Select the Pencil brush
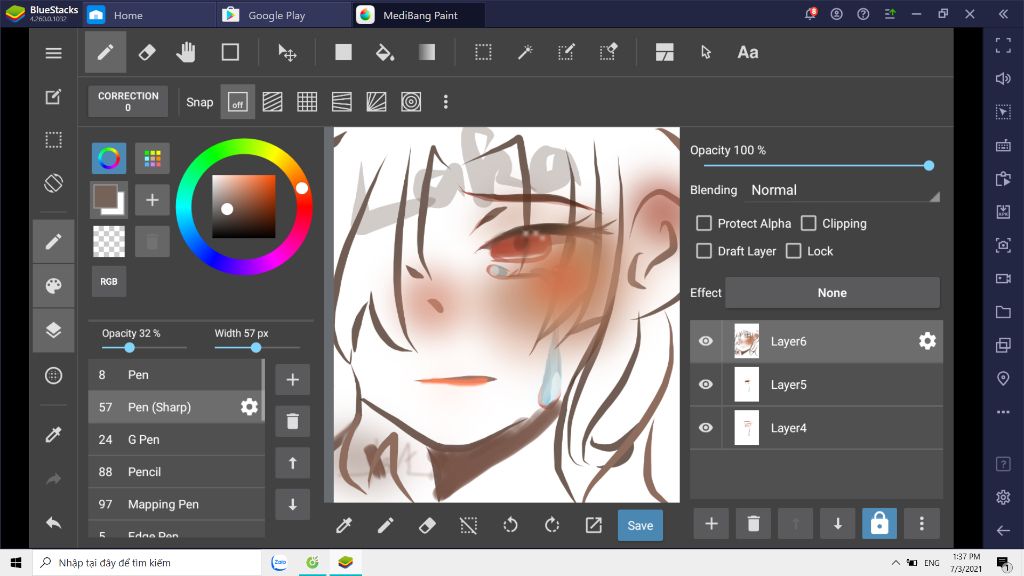The height and width of the screenshot is (576, 1024). [175, 472]
